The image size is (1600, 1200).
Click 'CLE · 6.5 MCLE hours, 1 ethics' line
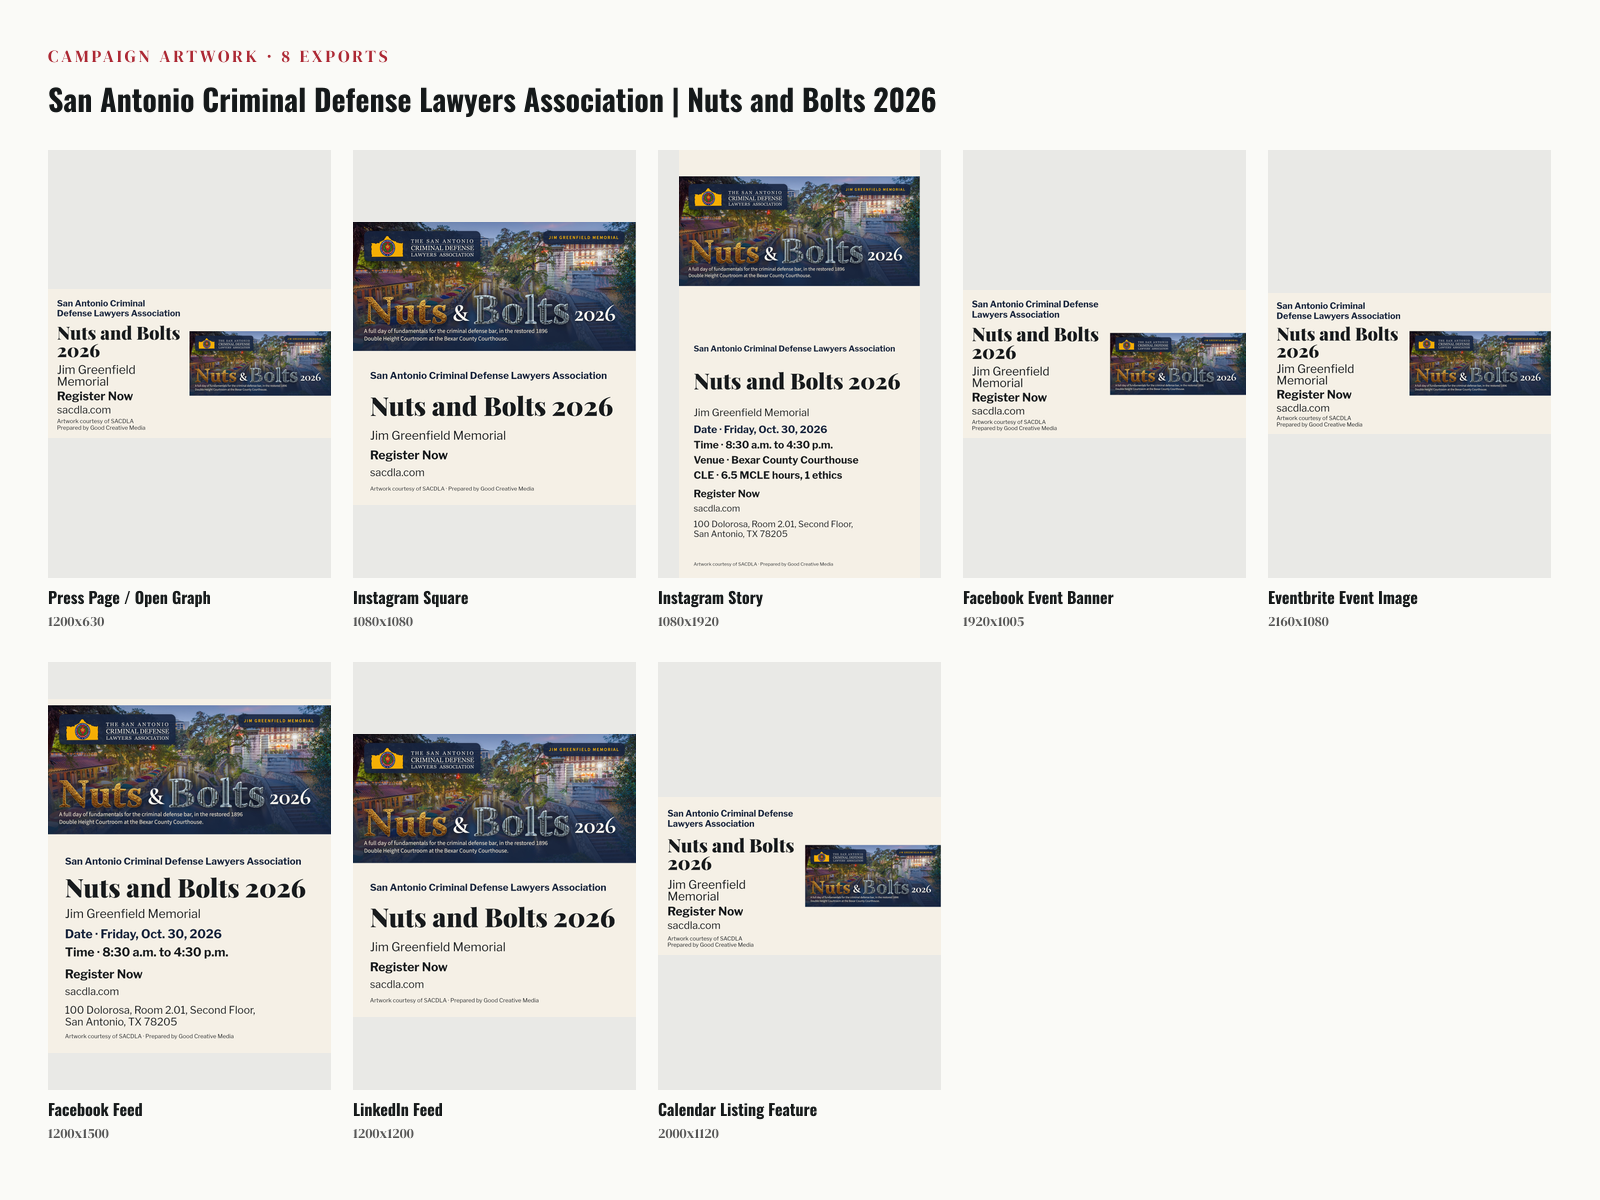click(768, 475)
